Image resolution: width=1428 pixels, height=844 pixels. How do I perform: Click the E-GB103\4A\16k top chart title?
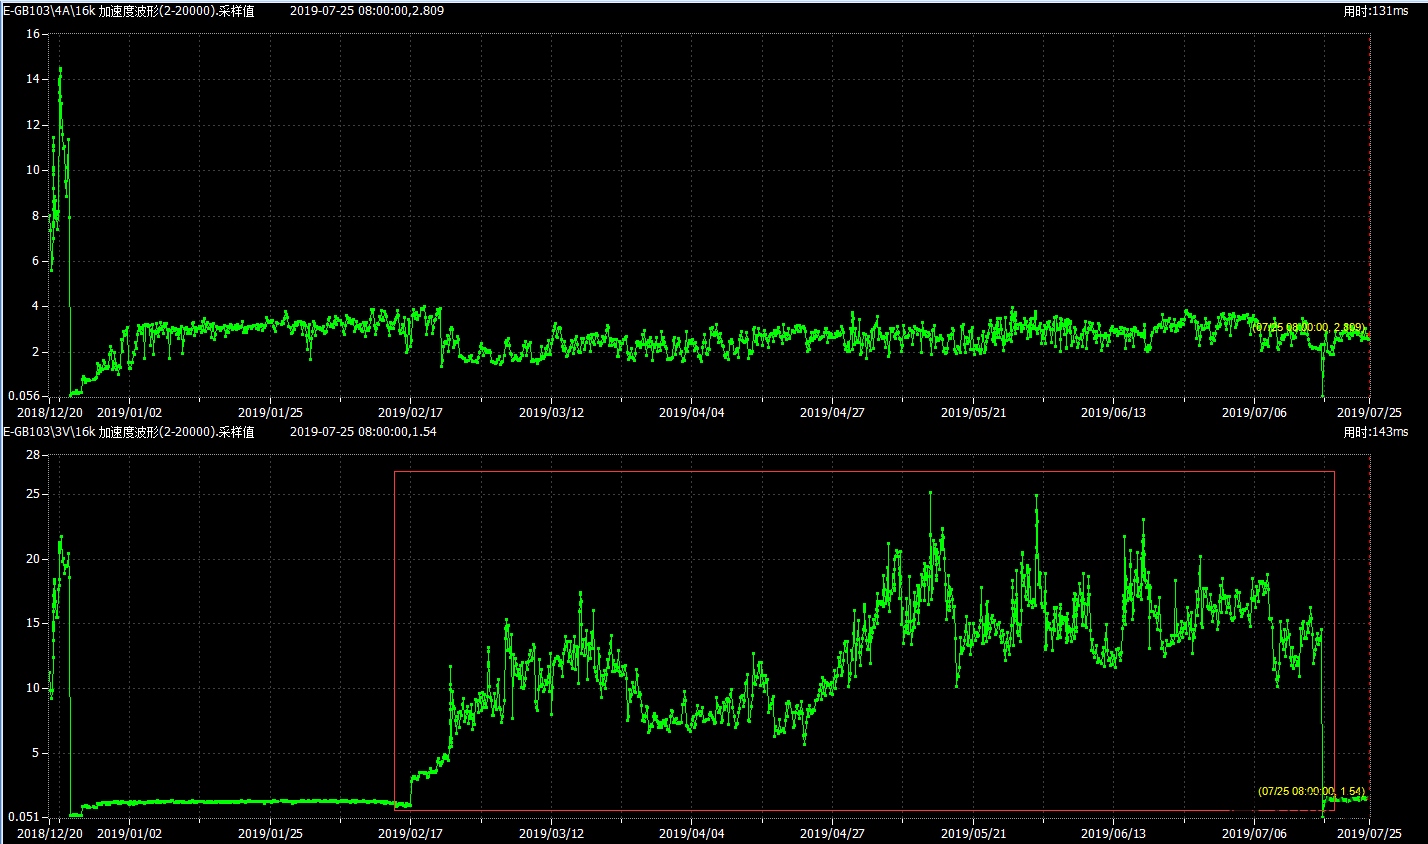pyautogui.click(x=128, y=11)
